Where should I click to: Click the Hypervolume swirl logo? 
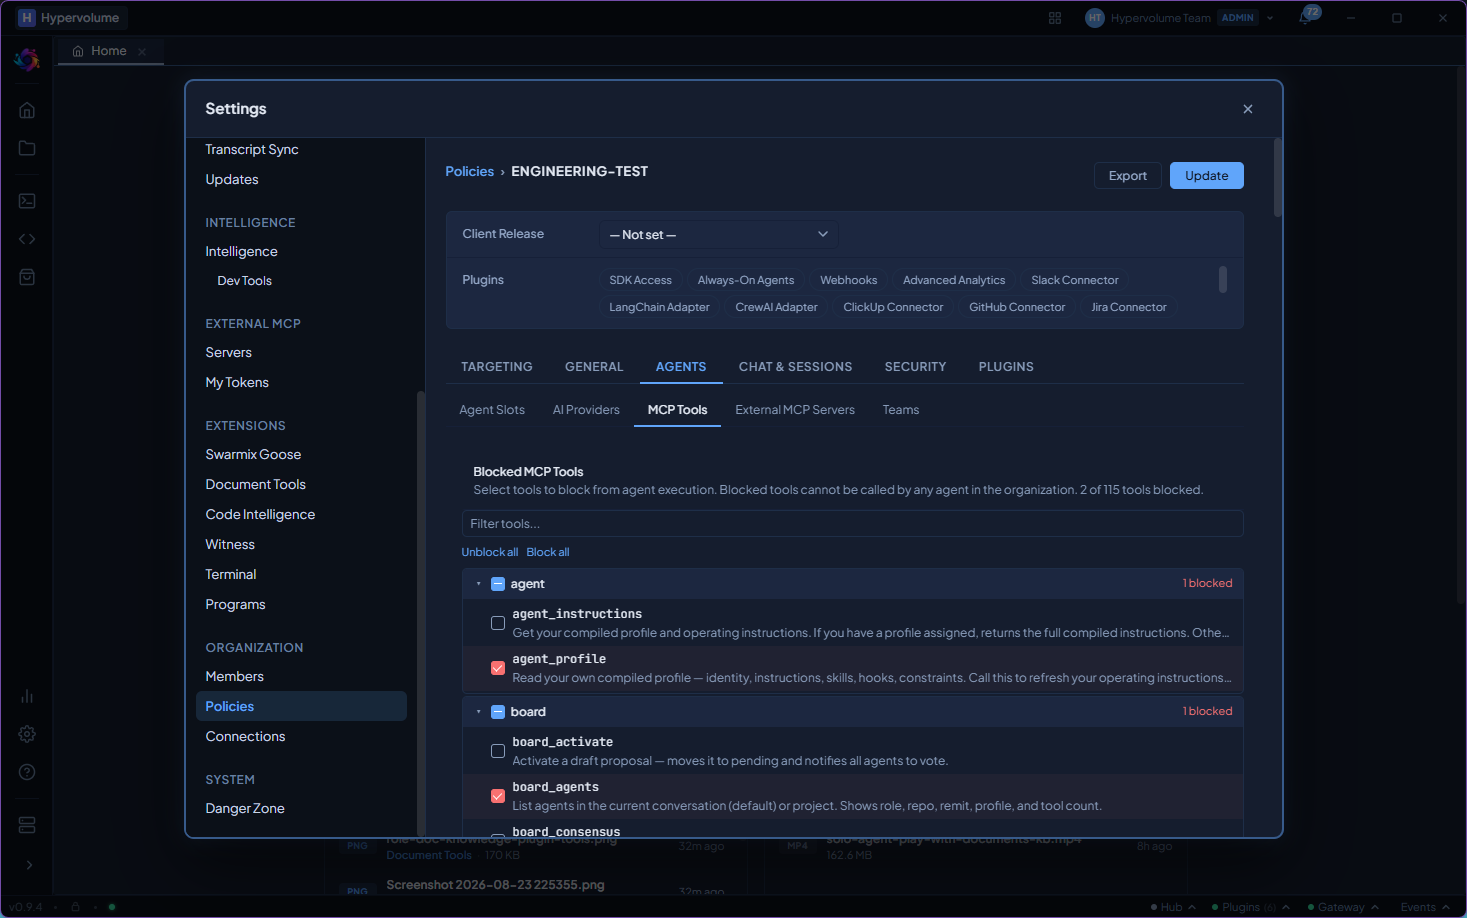27,60
